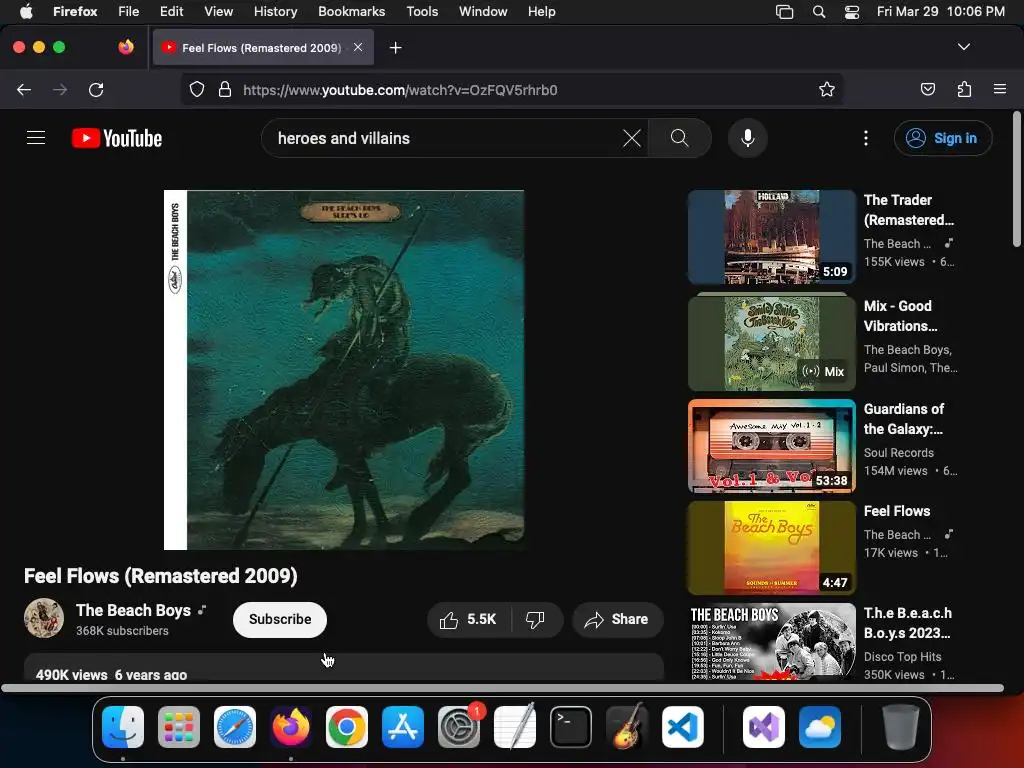Open The Beach Boys channel avatar
Viewport: 1024px width, 768px height.
pos(44,618)
